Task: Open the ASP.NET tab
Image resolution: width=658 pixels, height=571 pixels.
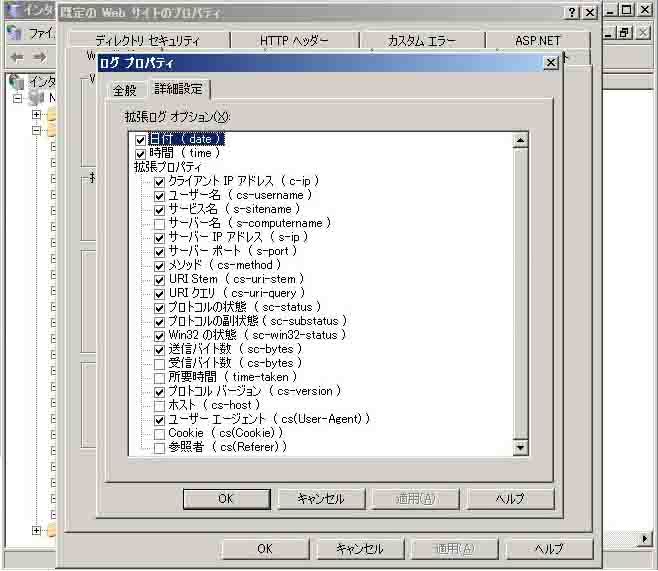Action: [x=538, y=41]
